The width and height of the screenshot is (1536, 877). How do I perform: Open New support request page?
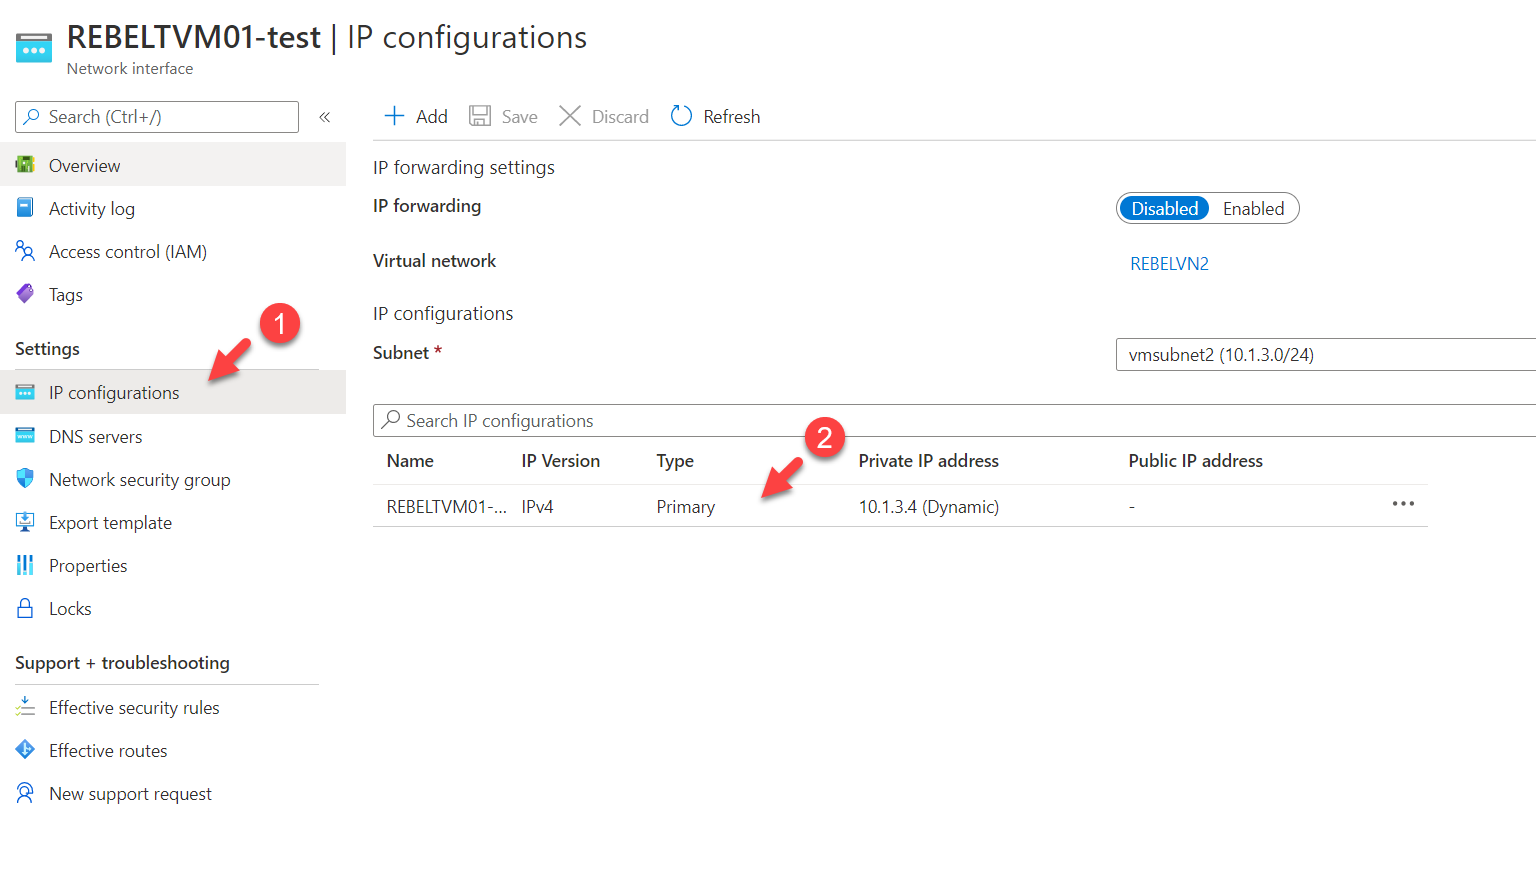coord(173,793)
